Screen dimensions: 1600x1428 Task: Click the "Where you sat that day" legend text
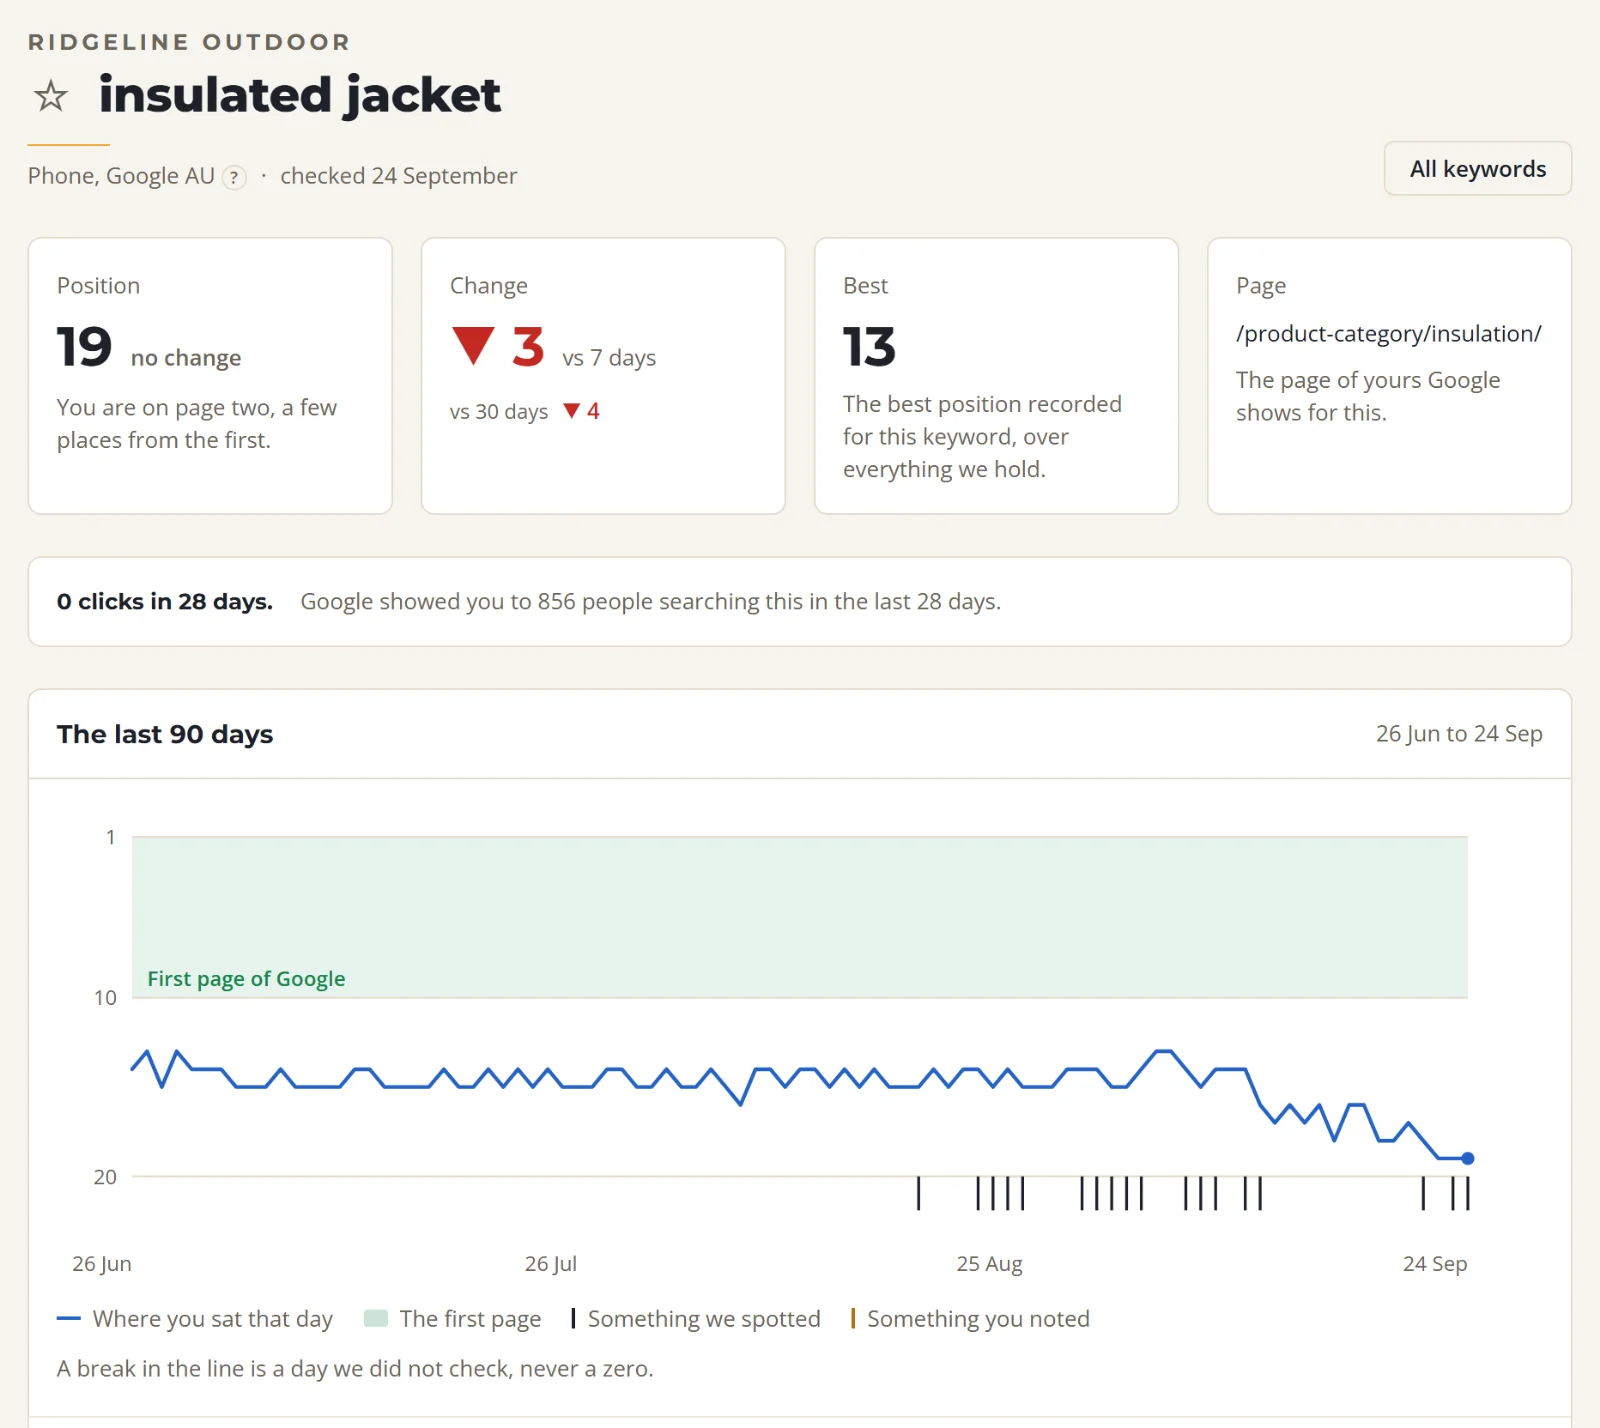[x=213, y=1319]
